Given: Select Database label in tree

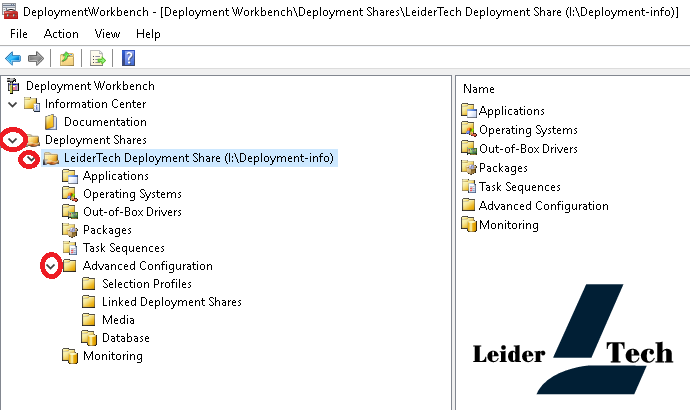Looking at the screenshot, I should pos(126,338).
